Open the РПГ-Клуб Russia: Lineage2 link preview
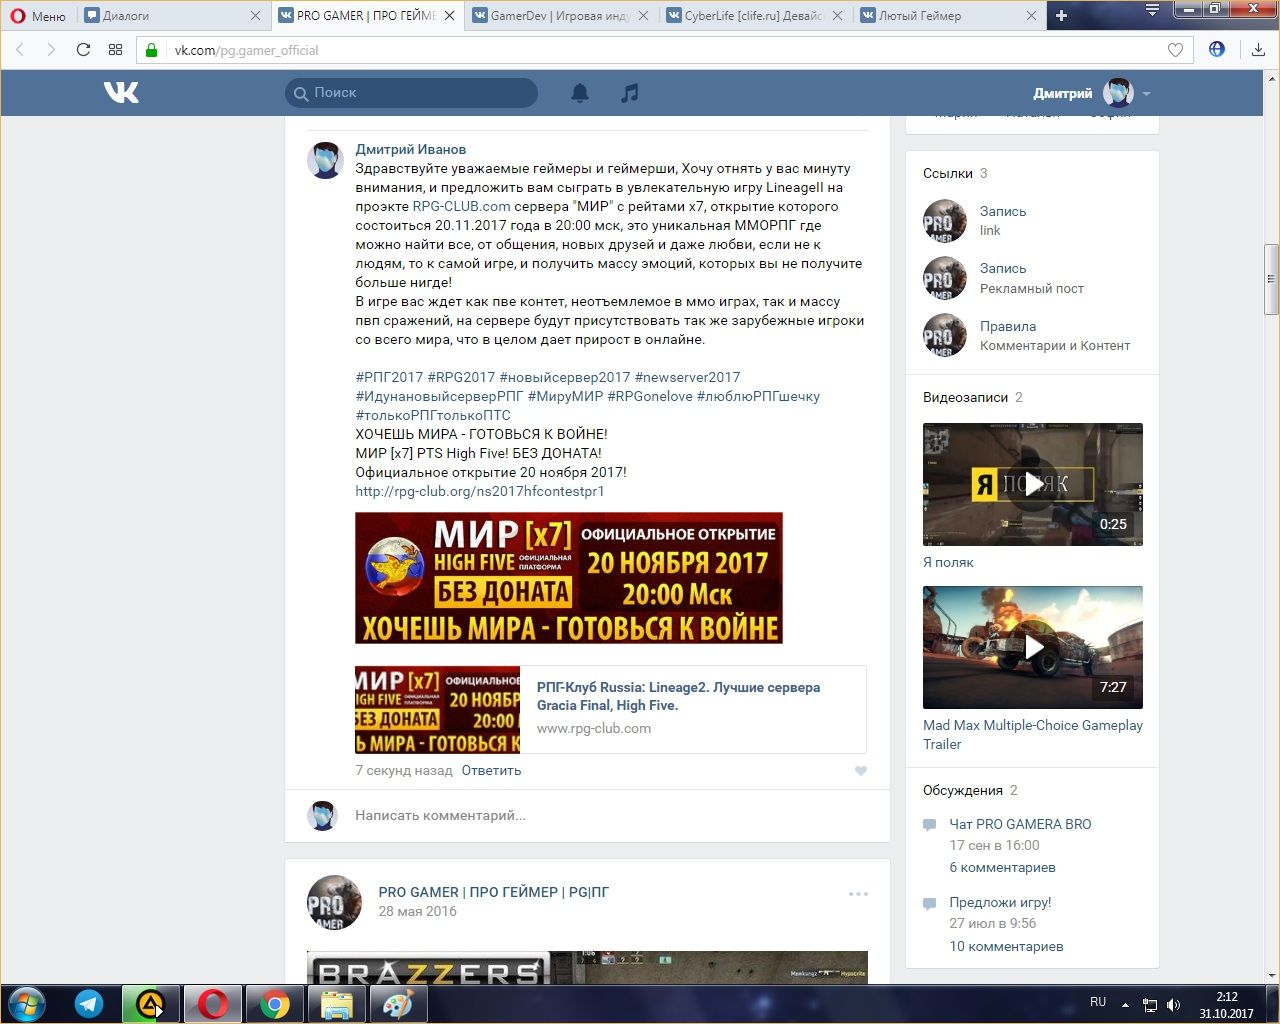Screen dimensions: 1280x1024 click(610, 709)
